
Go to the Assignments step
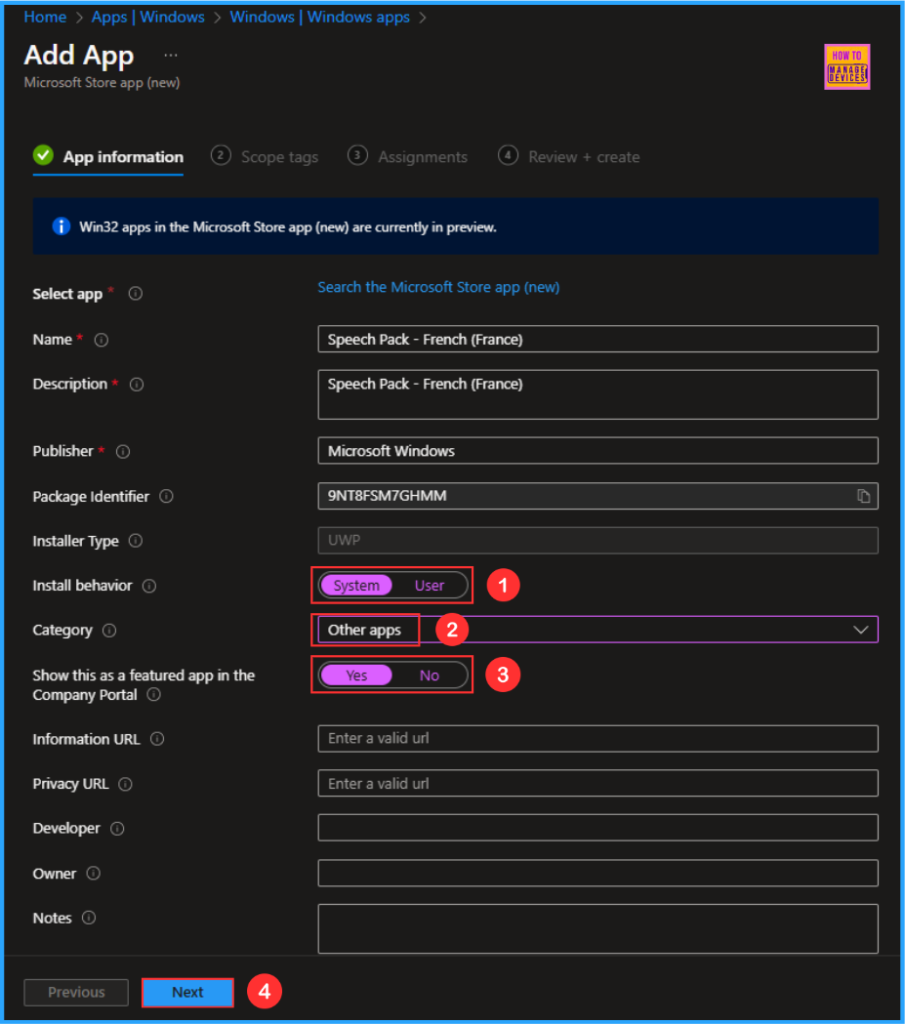coord(407,157)
